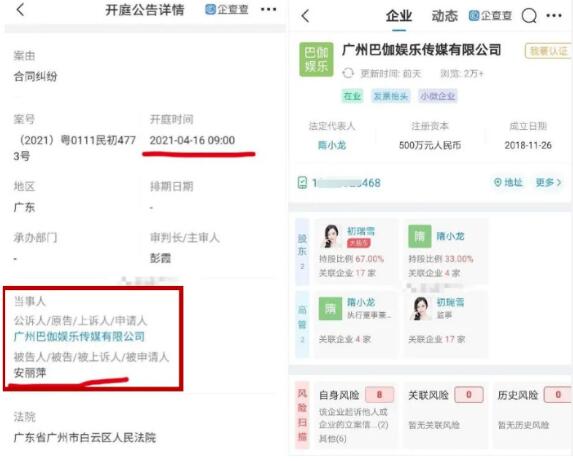Open the 地址 location link
Image resolution: width=573 pixels, height=461 pixels.
click(x=508, y=182)
